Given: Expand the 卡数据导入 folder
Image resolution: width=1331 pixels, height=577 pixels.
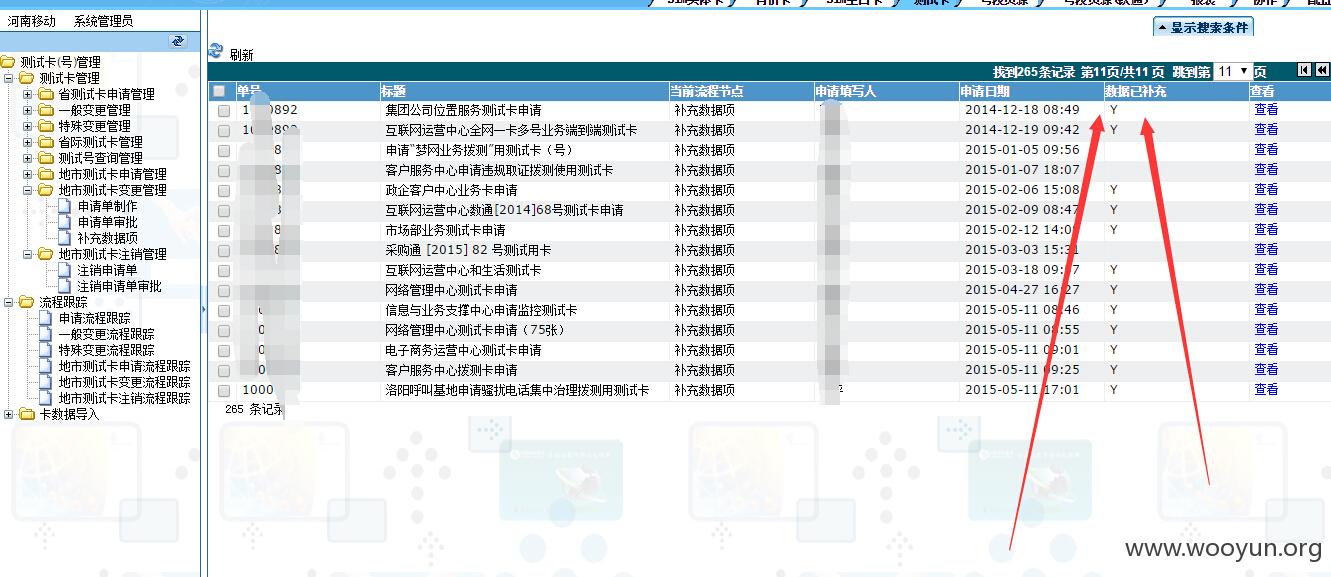Looking at the screenshot, I should [9, 414].
